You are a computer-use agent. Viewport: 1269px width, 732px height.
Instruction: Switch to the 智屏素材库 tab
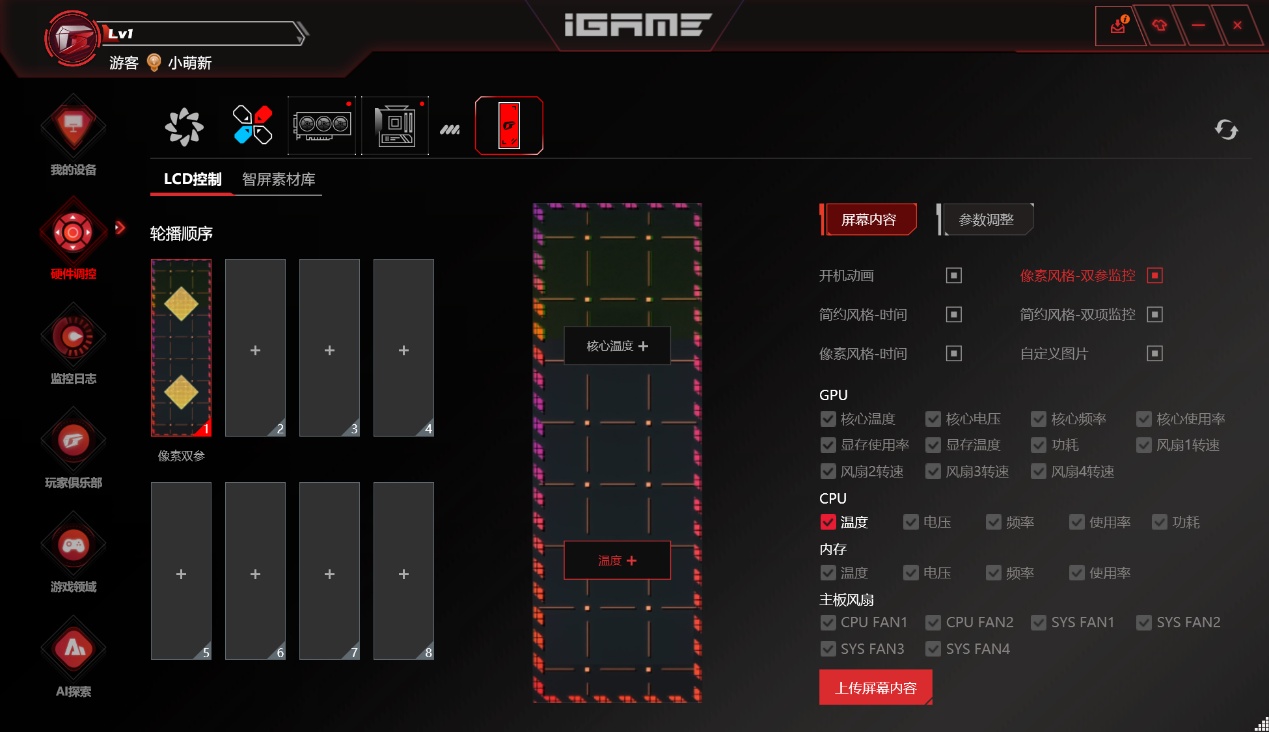click(278, 180)
